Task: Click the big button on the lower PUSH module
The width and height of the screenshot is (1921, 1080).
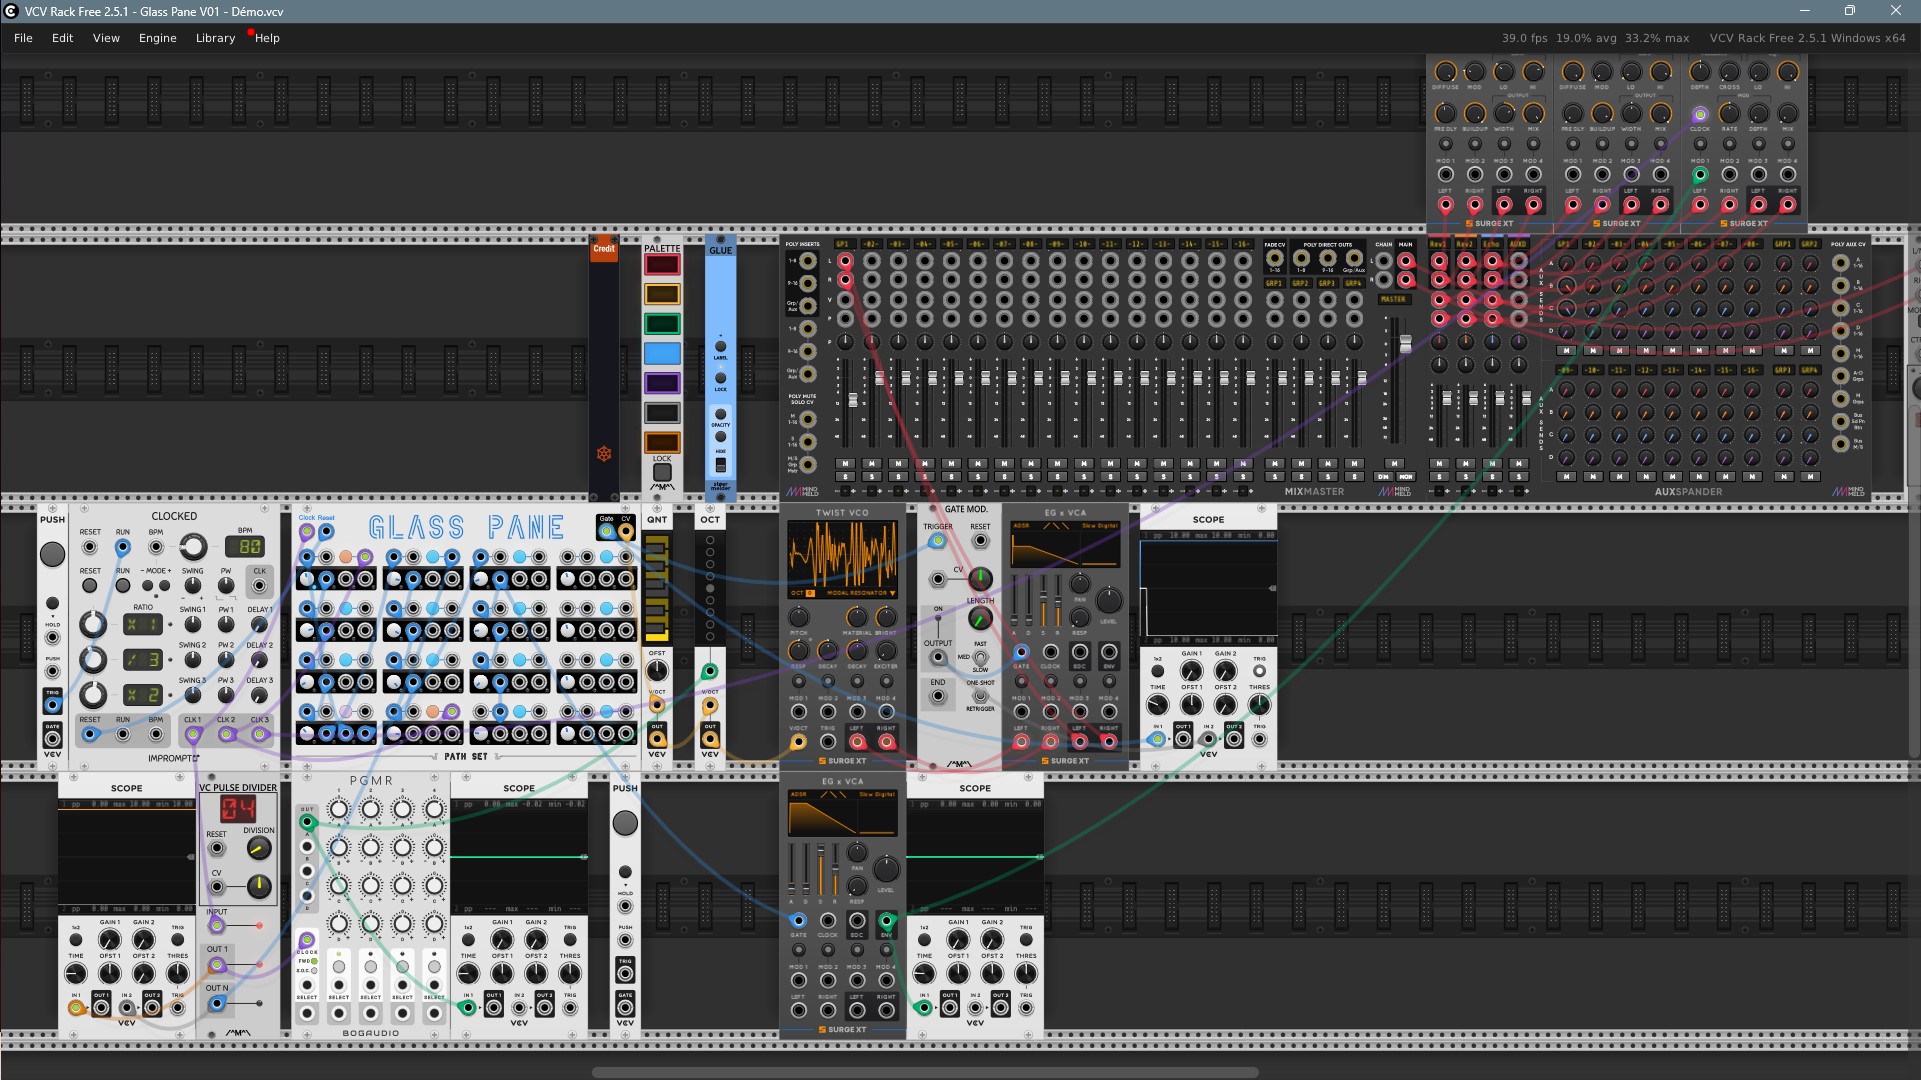Action: (x=625, y=823)
